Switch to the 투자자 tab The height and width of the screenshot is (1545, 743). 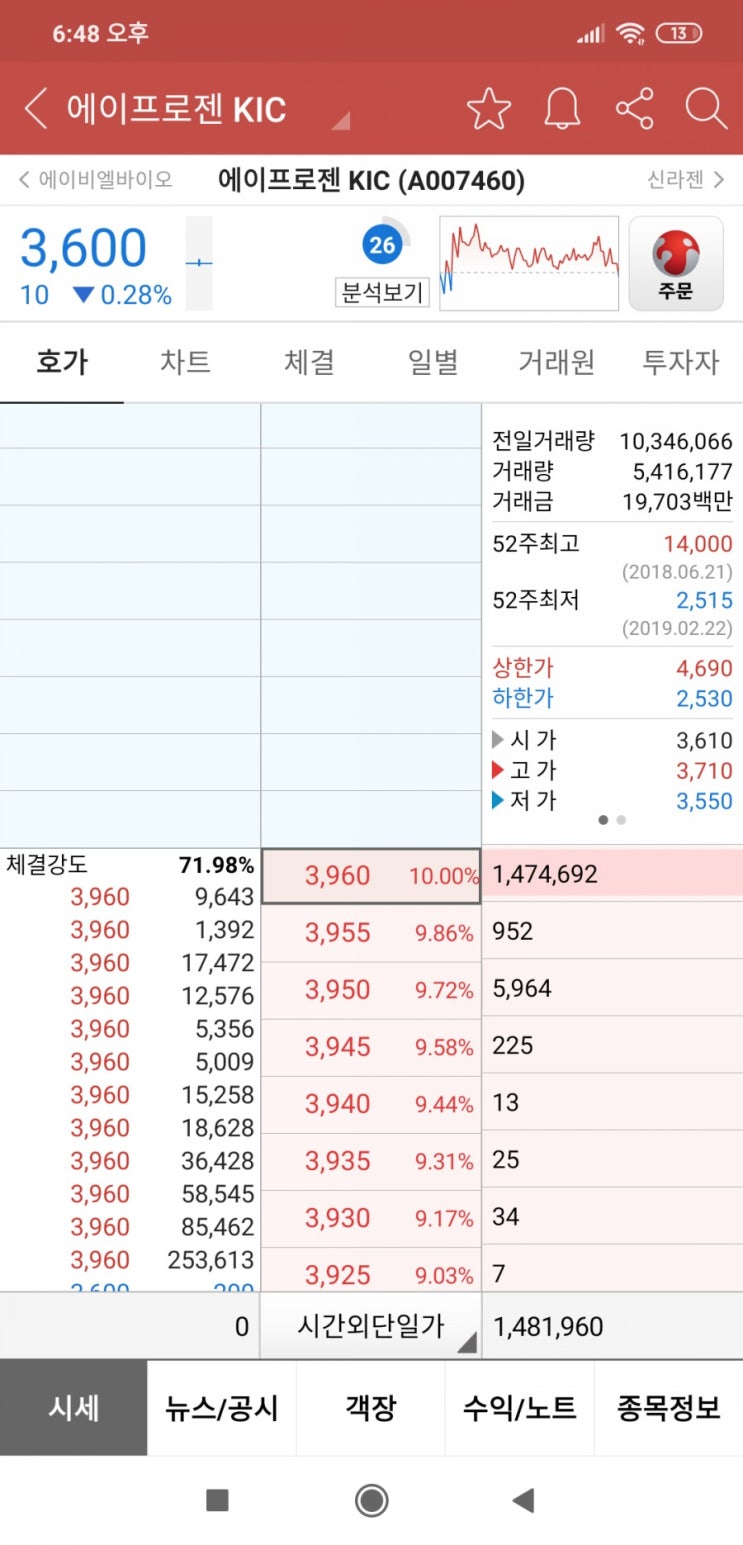(x=680, y=362)
